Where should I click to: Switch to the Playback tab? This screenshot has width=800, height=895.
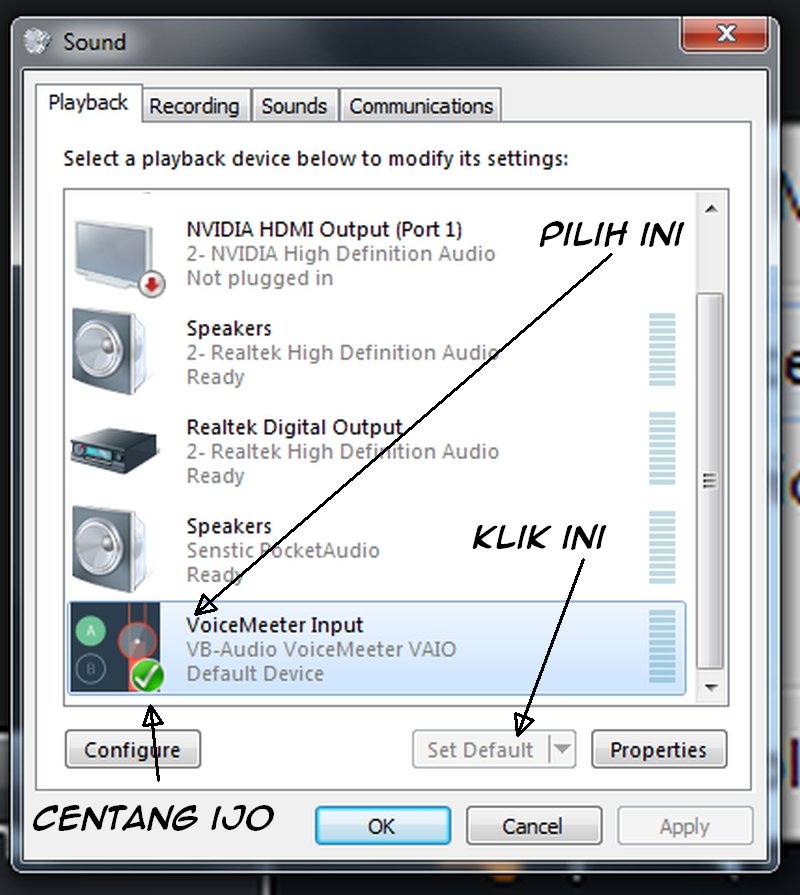88,103
